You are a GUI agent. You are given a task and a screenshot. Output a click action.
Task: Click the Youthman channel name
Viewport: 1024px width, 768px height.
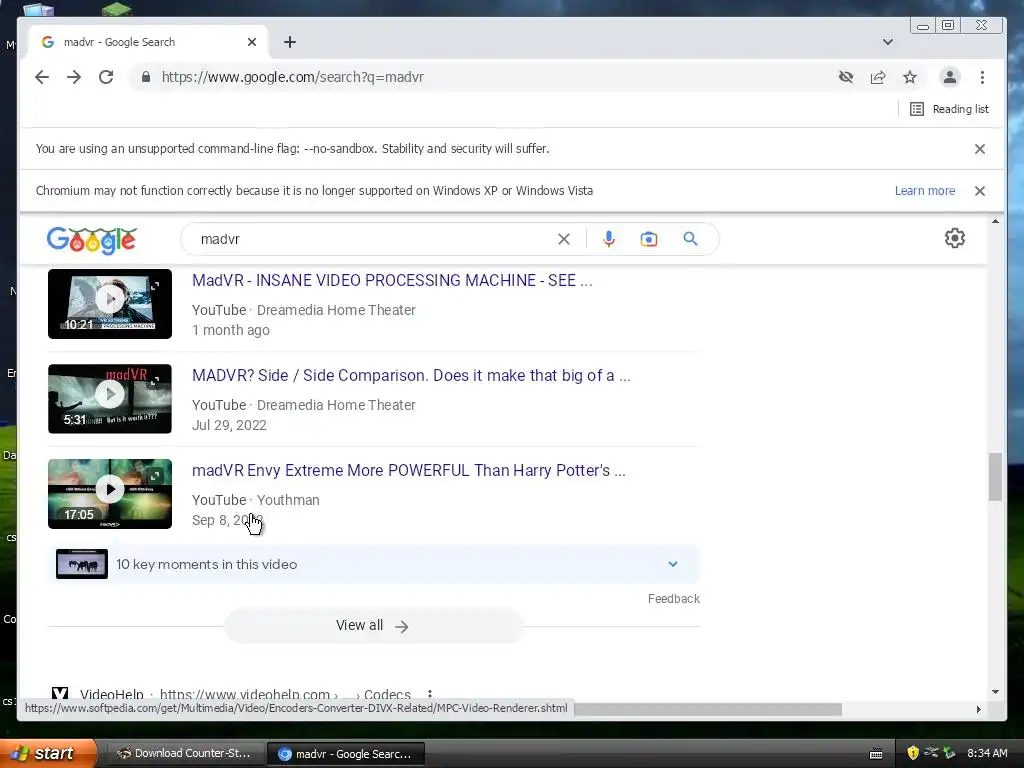pyautogui.click(x=288, y=500)
